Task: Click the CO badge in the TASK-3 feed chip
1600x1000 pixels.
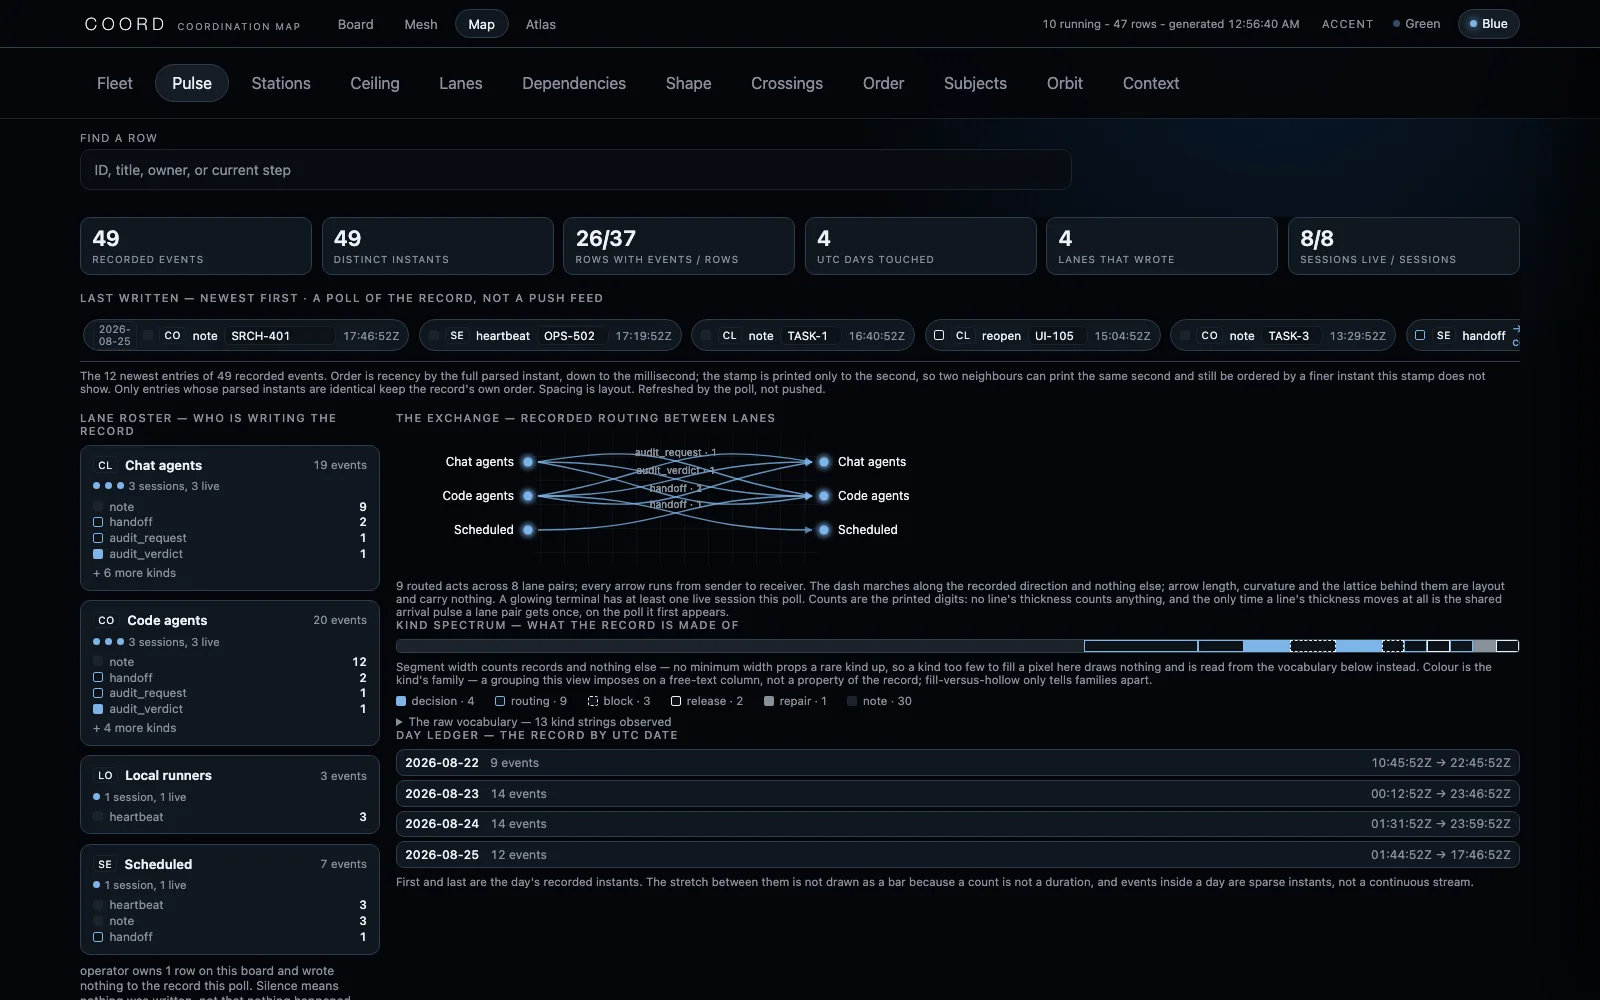Action: (x=1210, y=336)
